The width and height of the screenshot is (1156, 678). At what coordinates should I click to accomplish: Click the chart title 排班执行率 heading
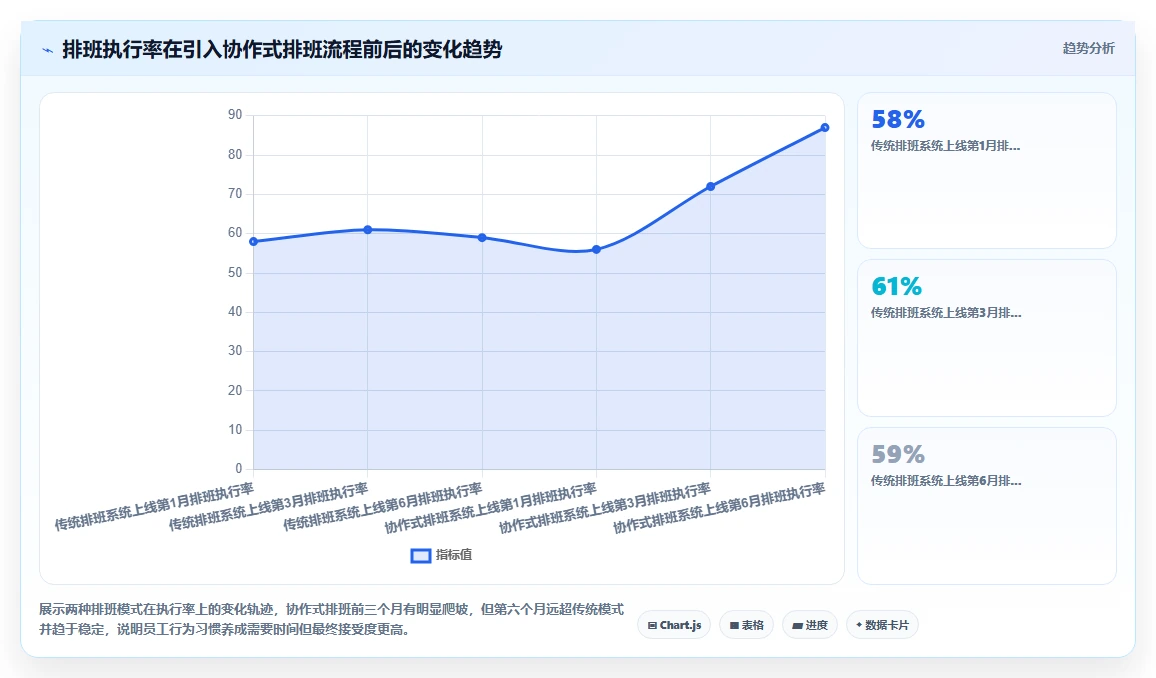click(x=282, y=49)
